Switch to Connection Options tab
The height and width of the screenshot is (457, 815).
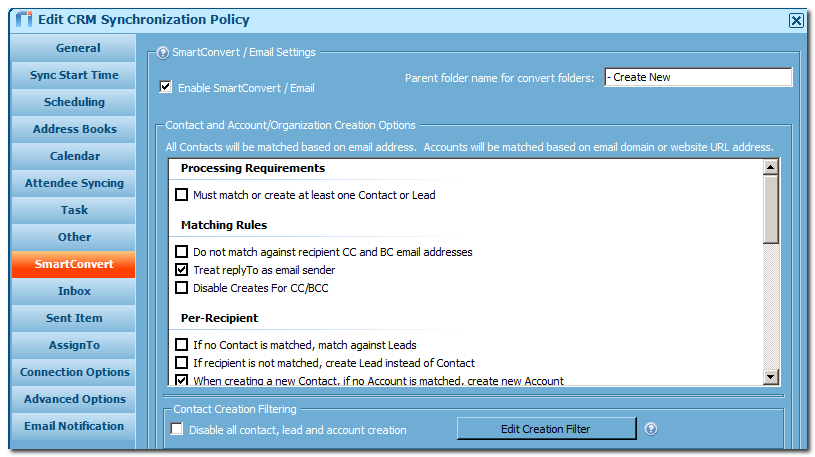(74, 372)
